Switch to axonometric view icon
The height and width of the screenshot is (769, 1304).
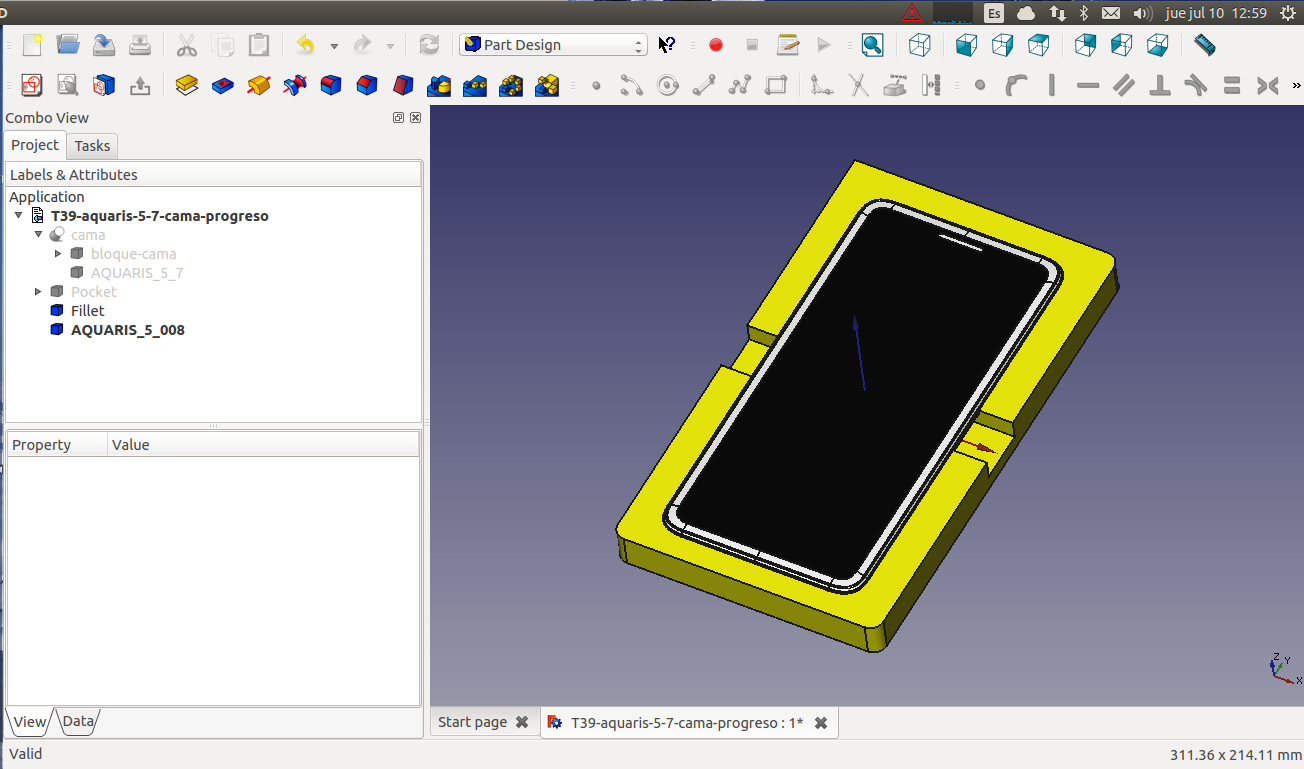tap(920, 45)
